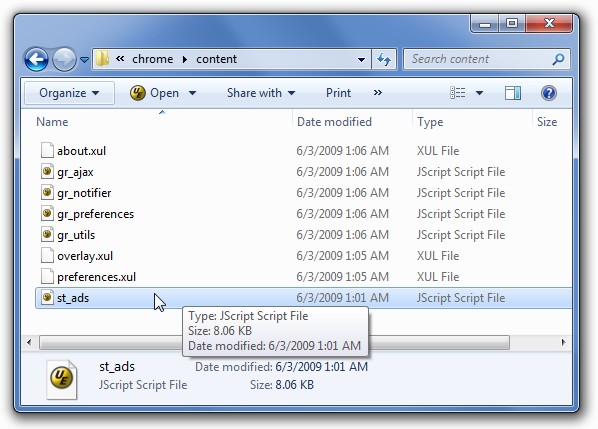
Task: Select the overlay.xul file icon
Action: (47, 255)
